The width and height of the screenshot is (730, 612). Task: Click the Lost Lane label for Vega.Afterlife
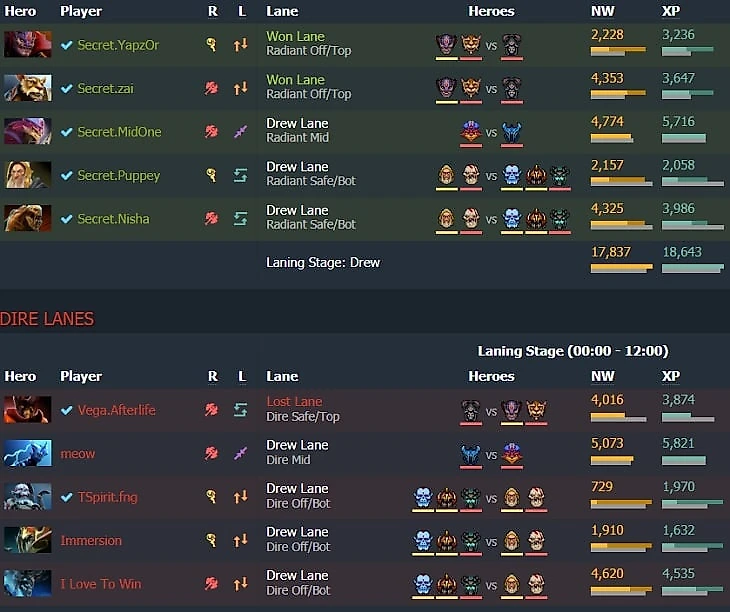pyautogui.click(x=294, y=402)
